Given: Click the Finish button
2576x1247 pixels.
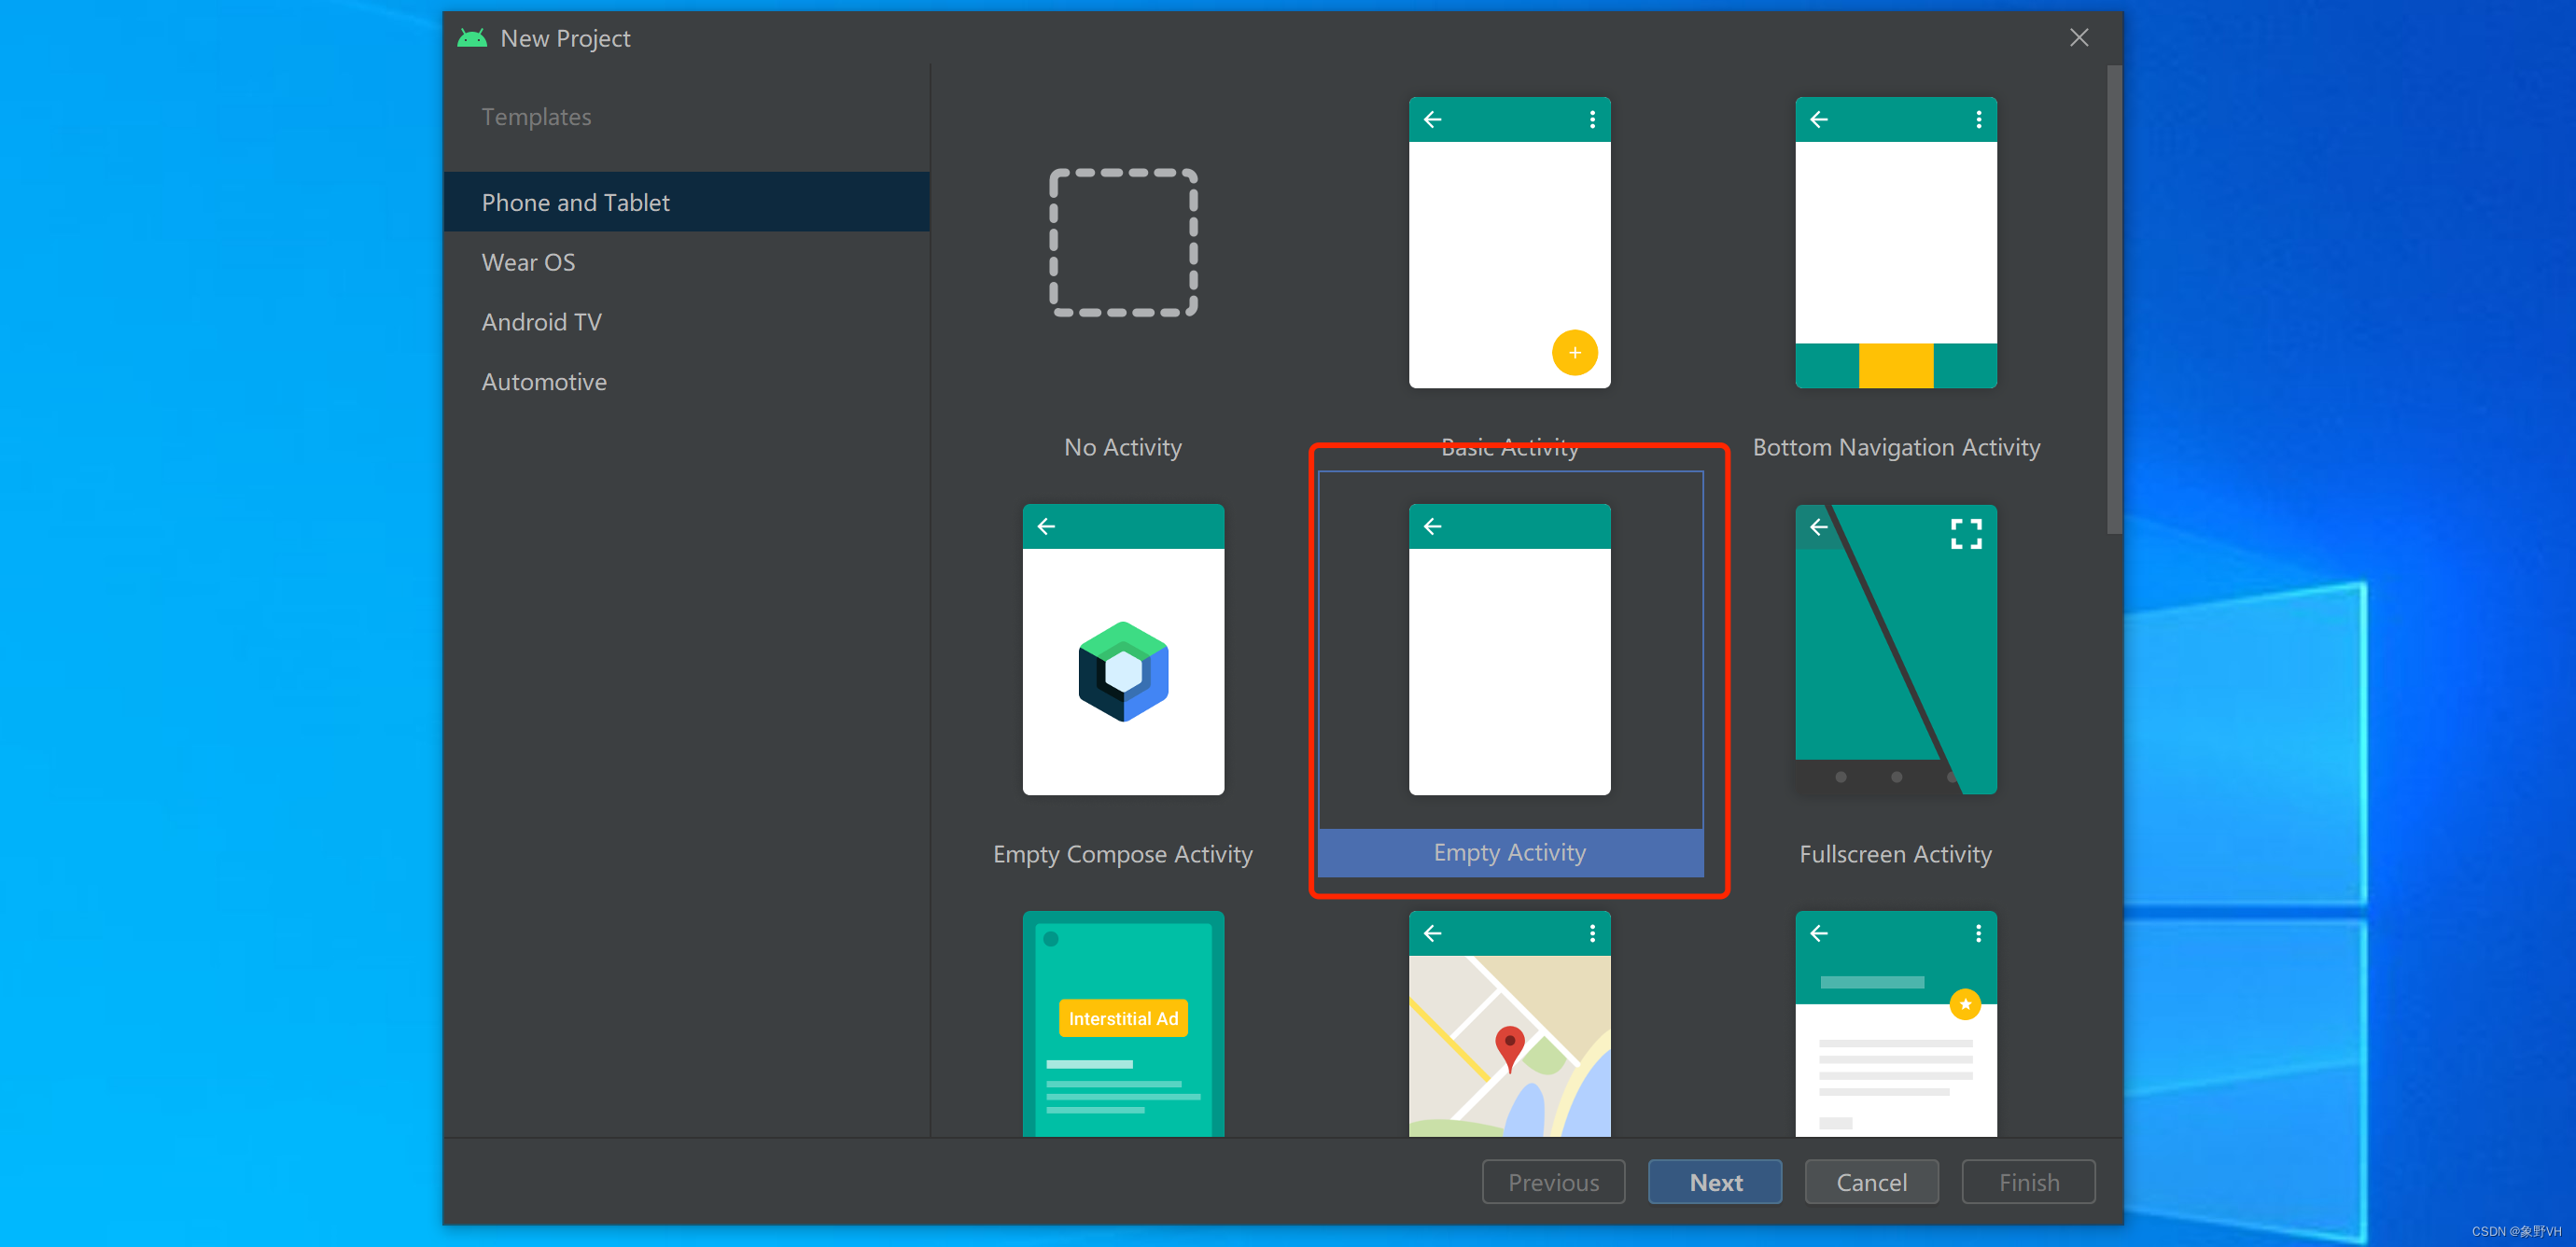Looking at the screenshot, I should [x=2027, y=1182].
